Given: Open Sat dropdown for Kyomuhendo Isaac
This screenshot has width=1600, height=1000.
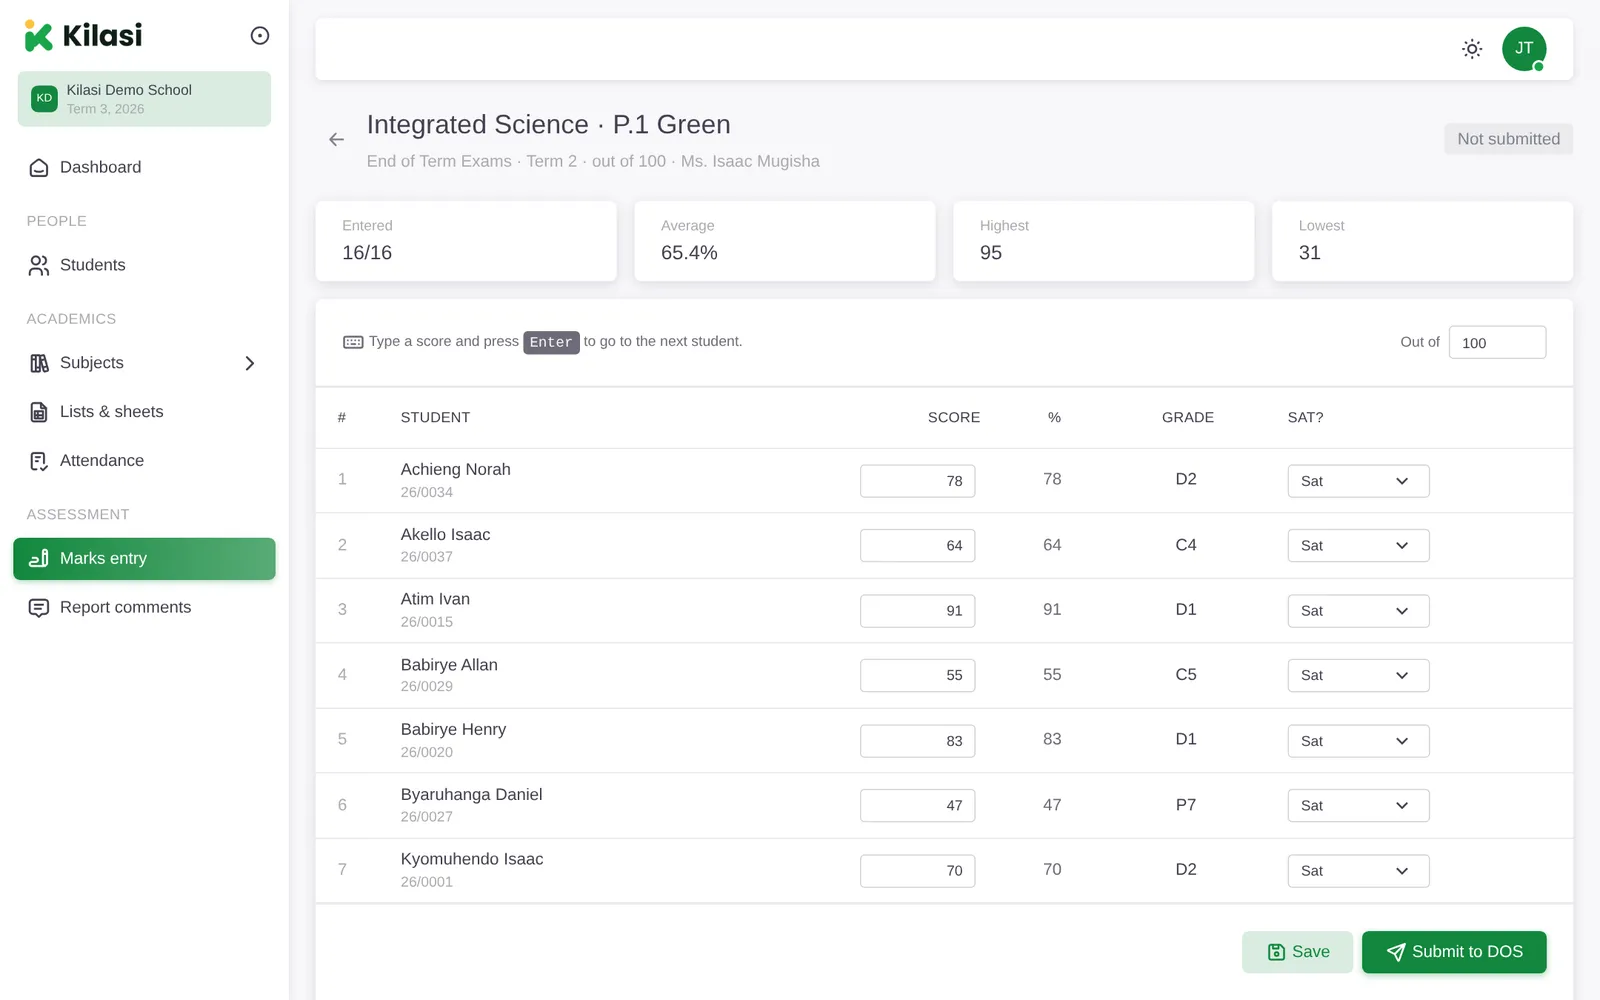Looking at the screenshot, I should click(x=1358, y=871).
